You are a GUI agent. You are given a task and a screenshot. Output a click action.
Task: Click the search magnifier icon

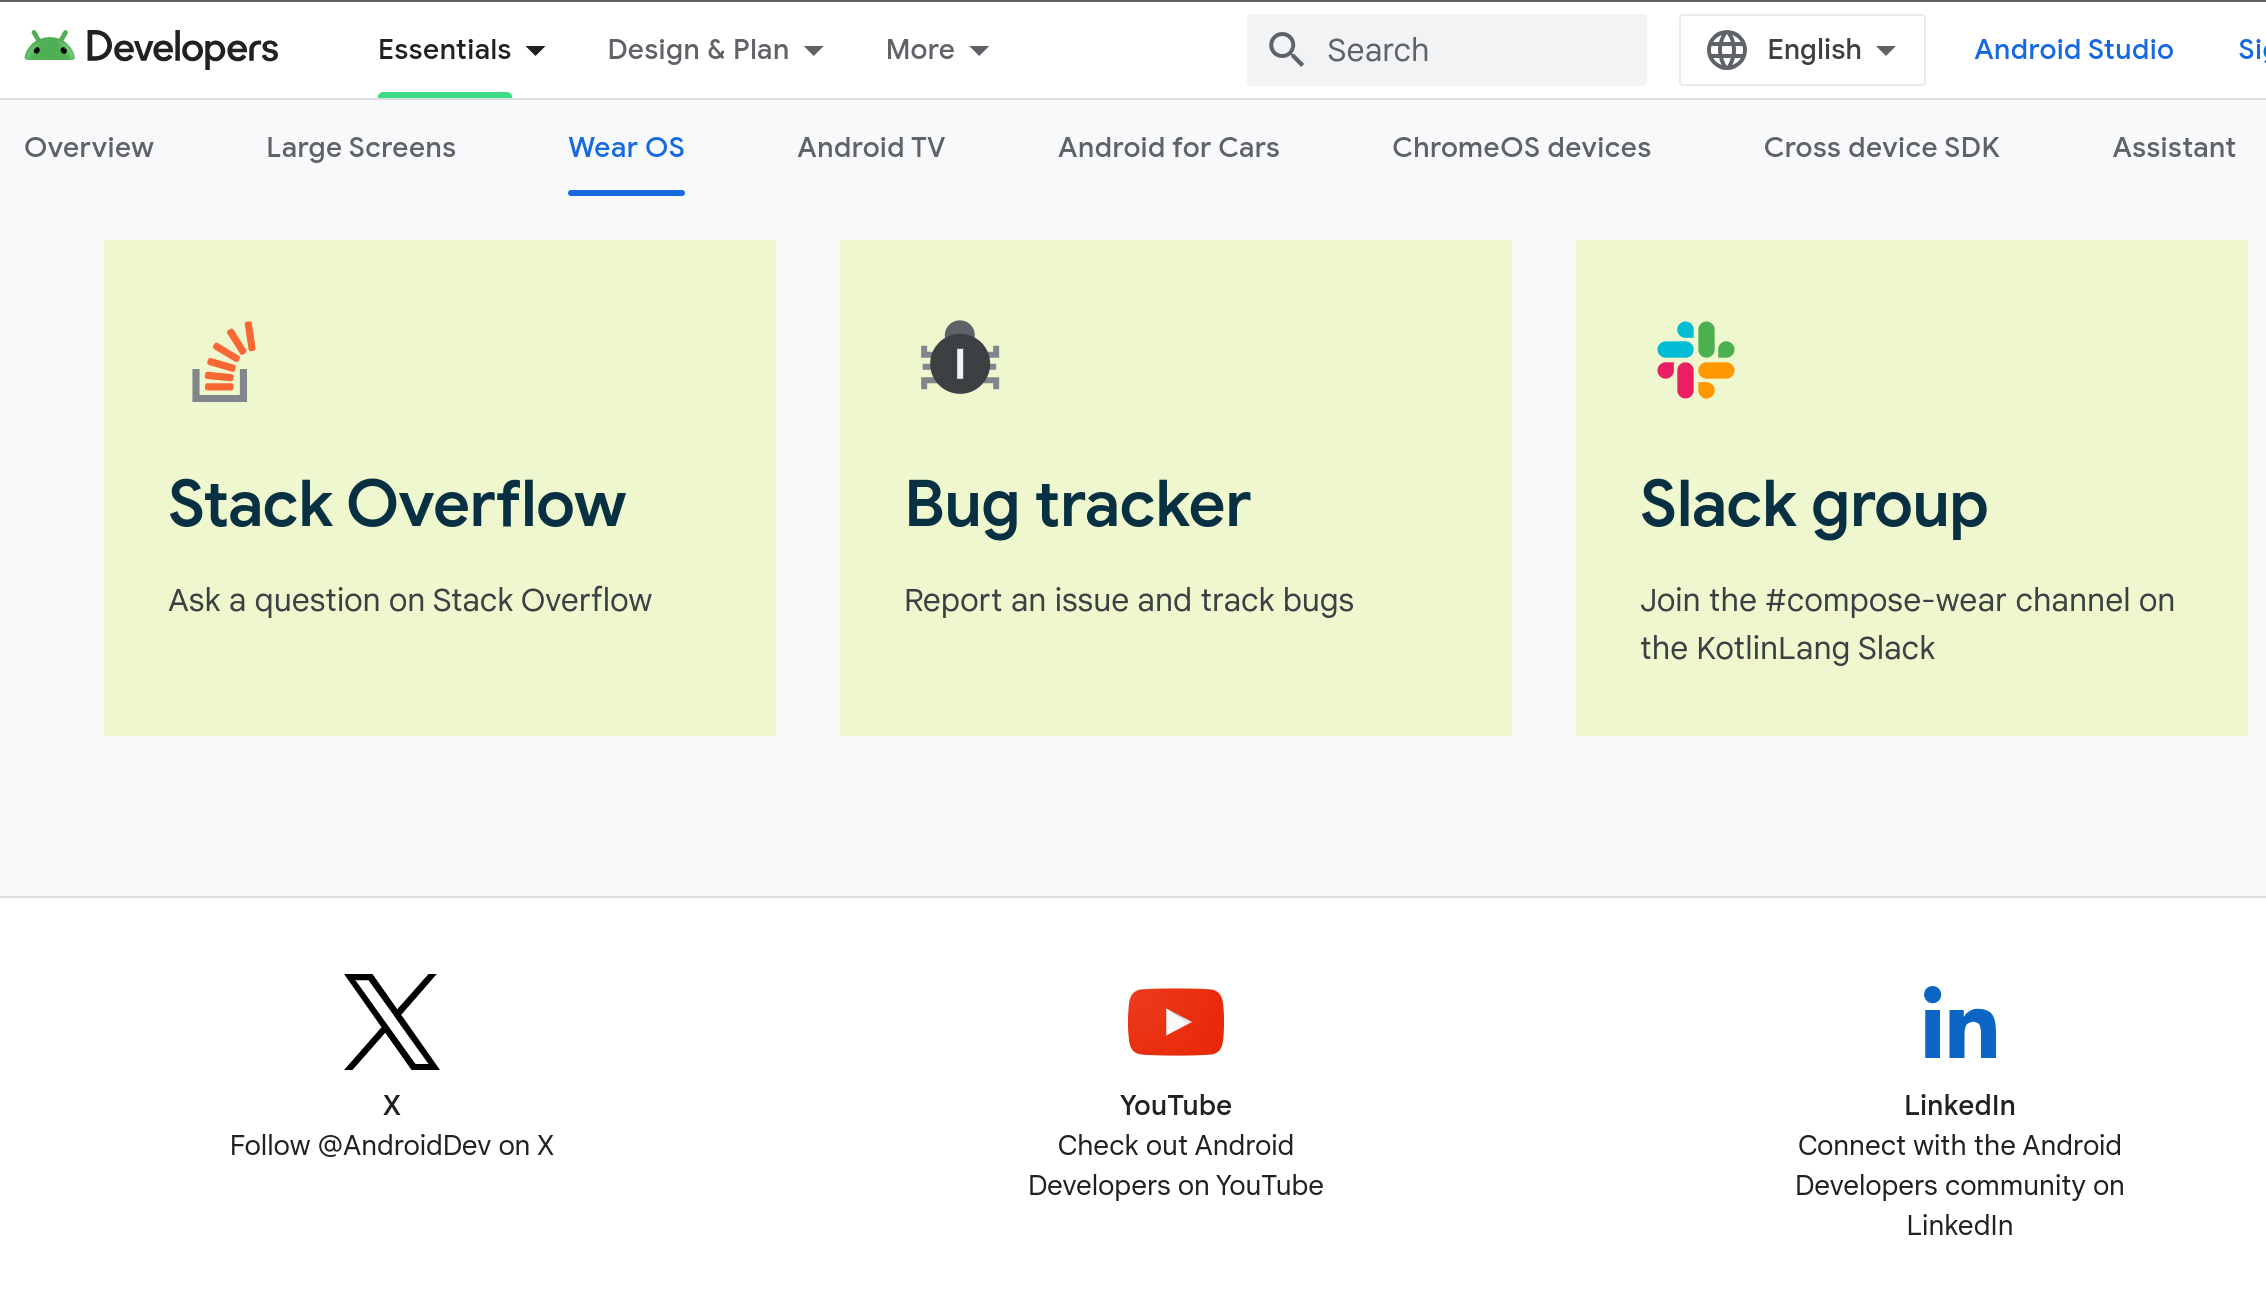[x=1286, y=49]
